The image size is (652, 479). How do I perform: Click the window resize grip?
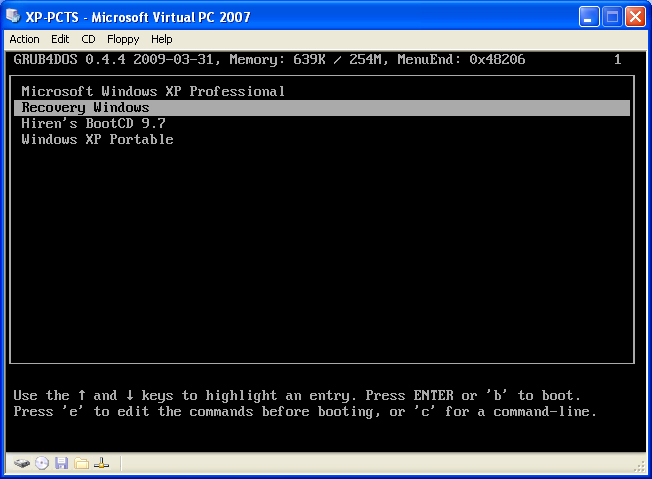click(640, 466)
